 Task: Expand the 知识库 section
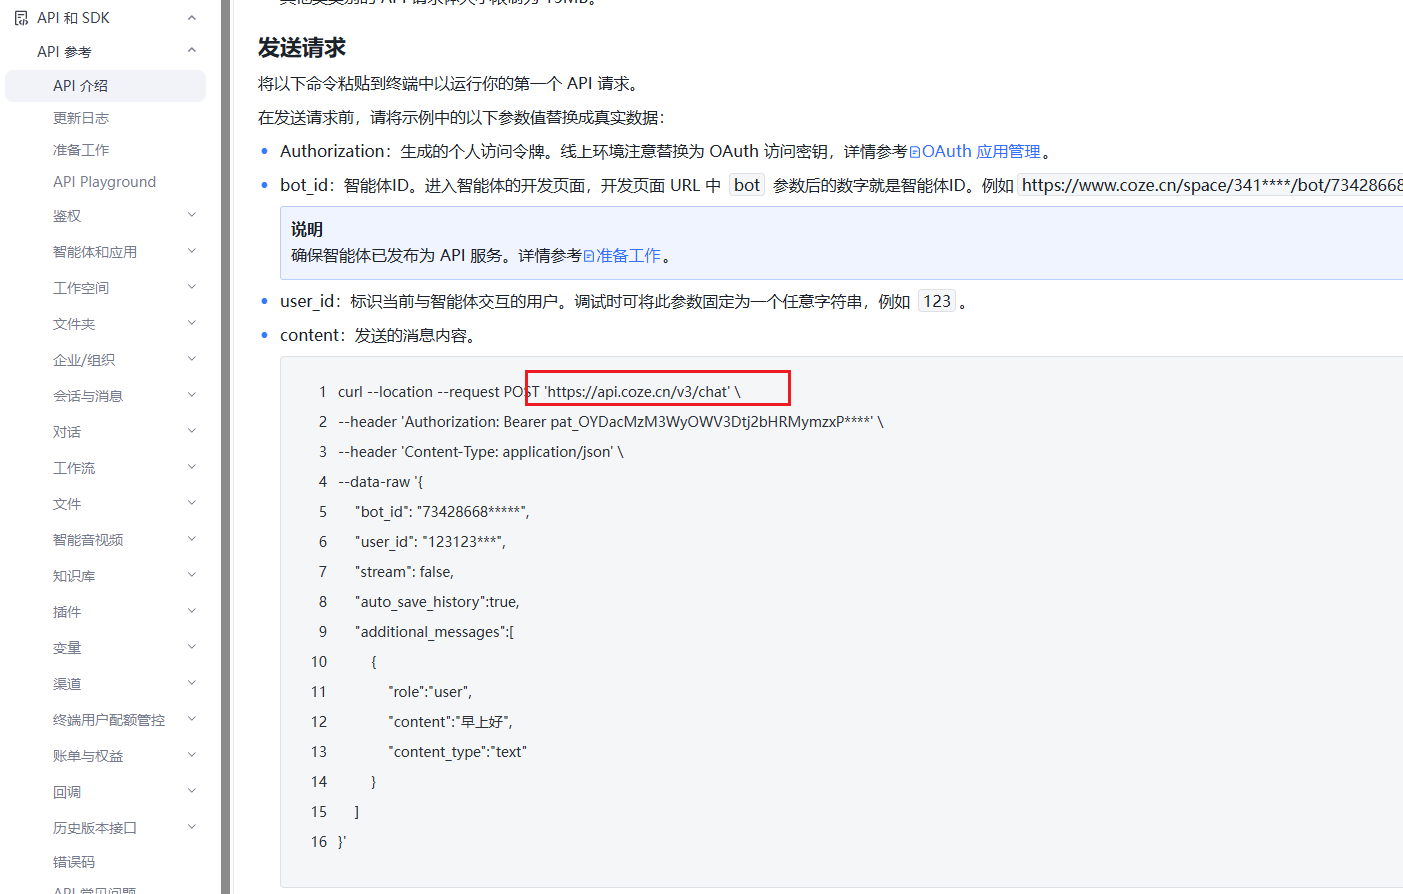coord(192,575)
